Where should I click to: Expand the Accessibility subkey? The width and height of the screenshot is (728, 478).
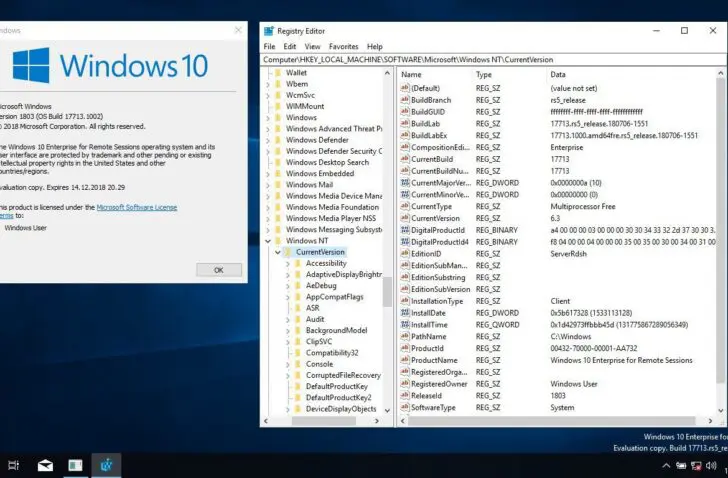[x=287, y=264]
